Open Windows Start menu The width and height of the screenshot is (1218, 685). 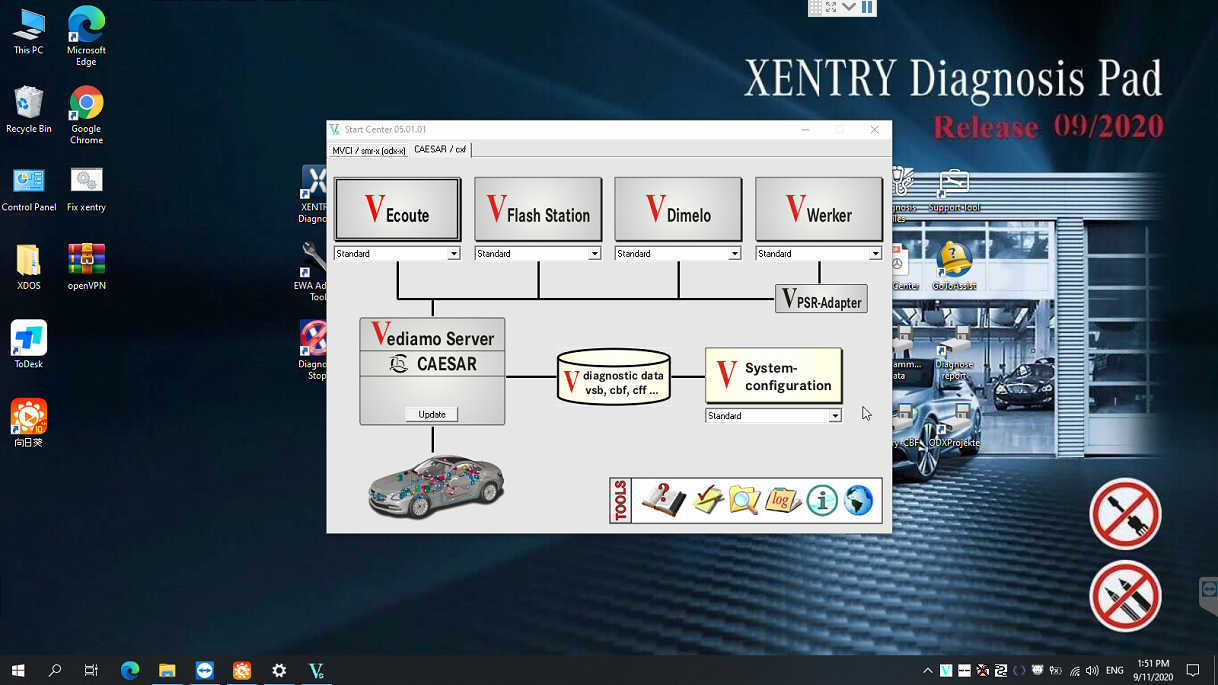tap(18, 670)
